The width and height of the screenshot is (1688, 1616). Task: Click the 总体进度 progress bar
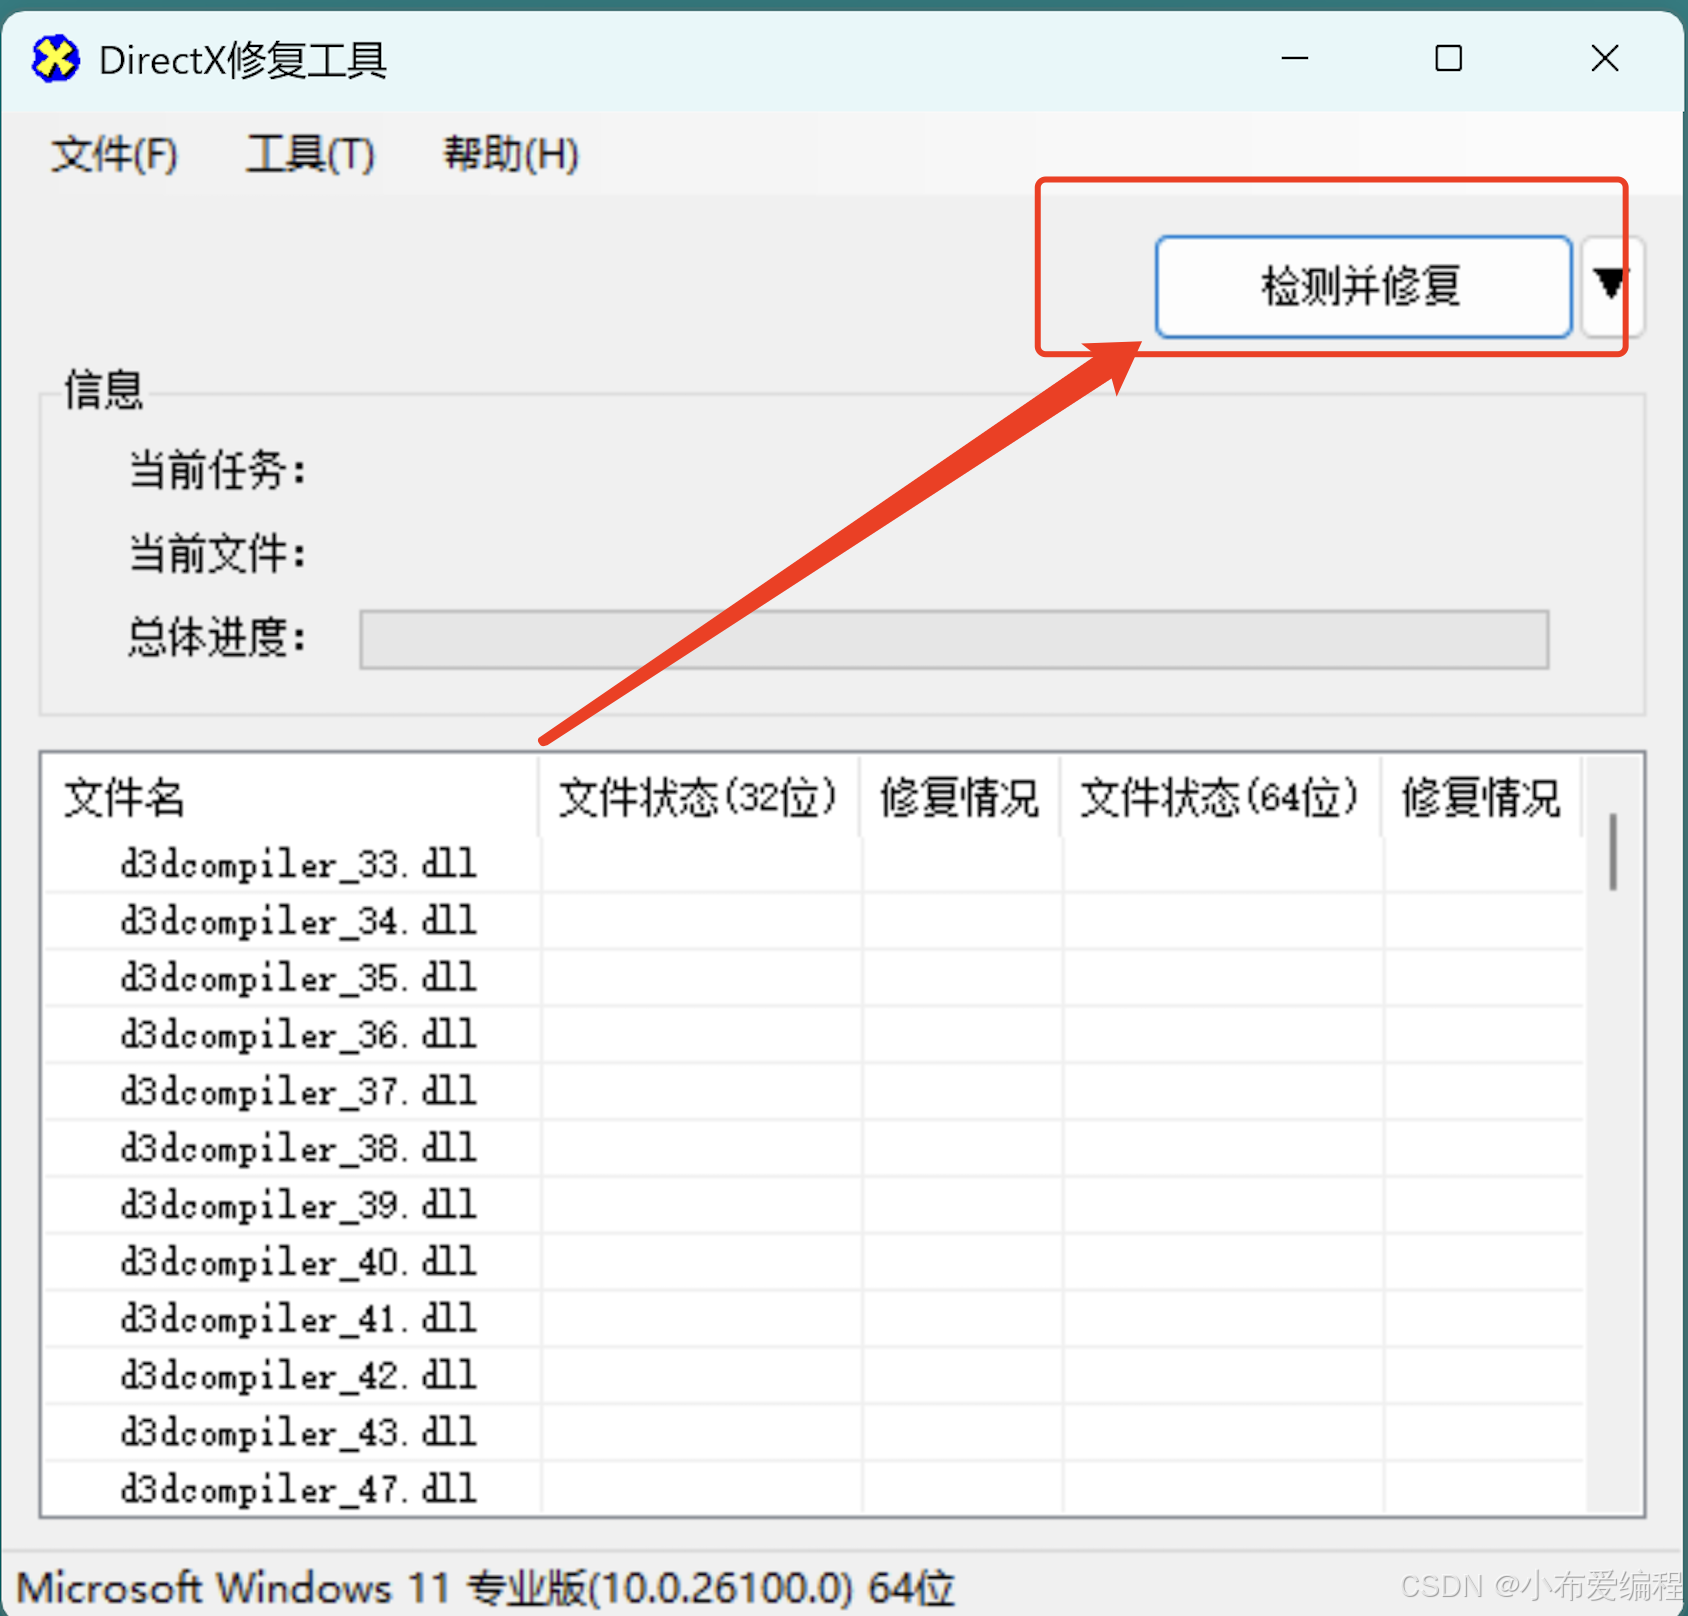pyautogui.click(x=954, y=638)
